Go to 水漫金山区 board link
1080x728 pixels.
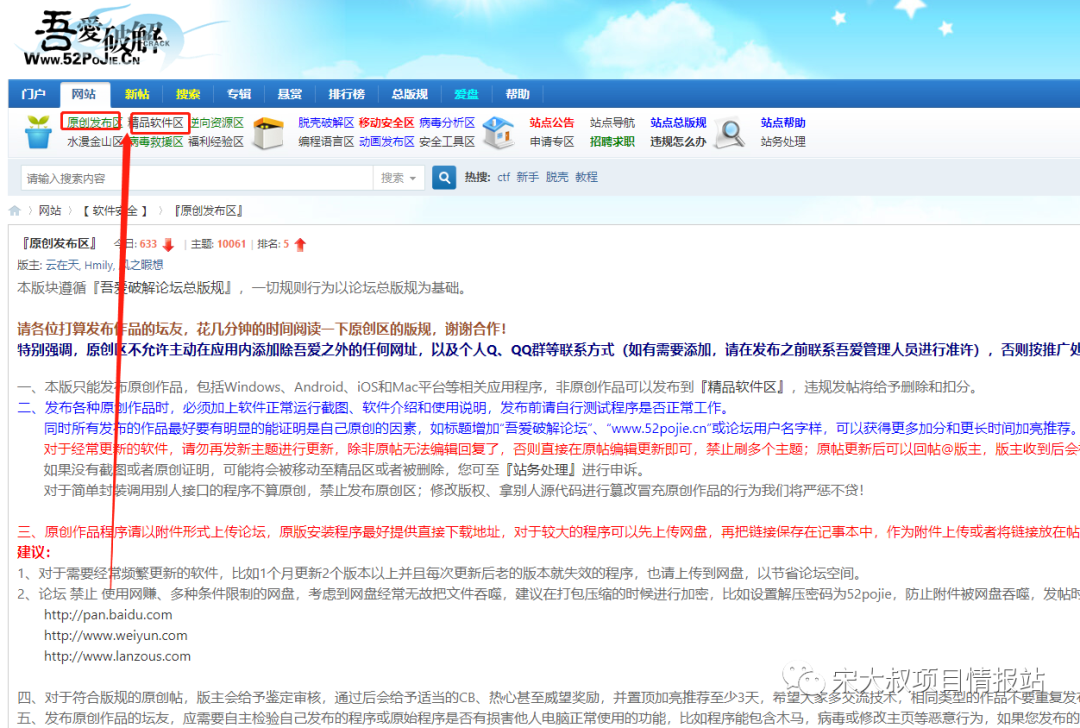(x=95, y=142)
